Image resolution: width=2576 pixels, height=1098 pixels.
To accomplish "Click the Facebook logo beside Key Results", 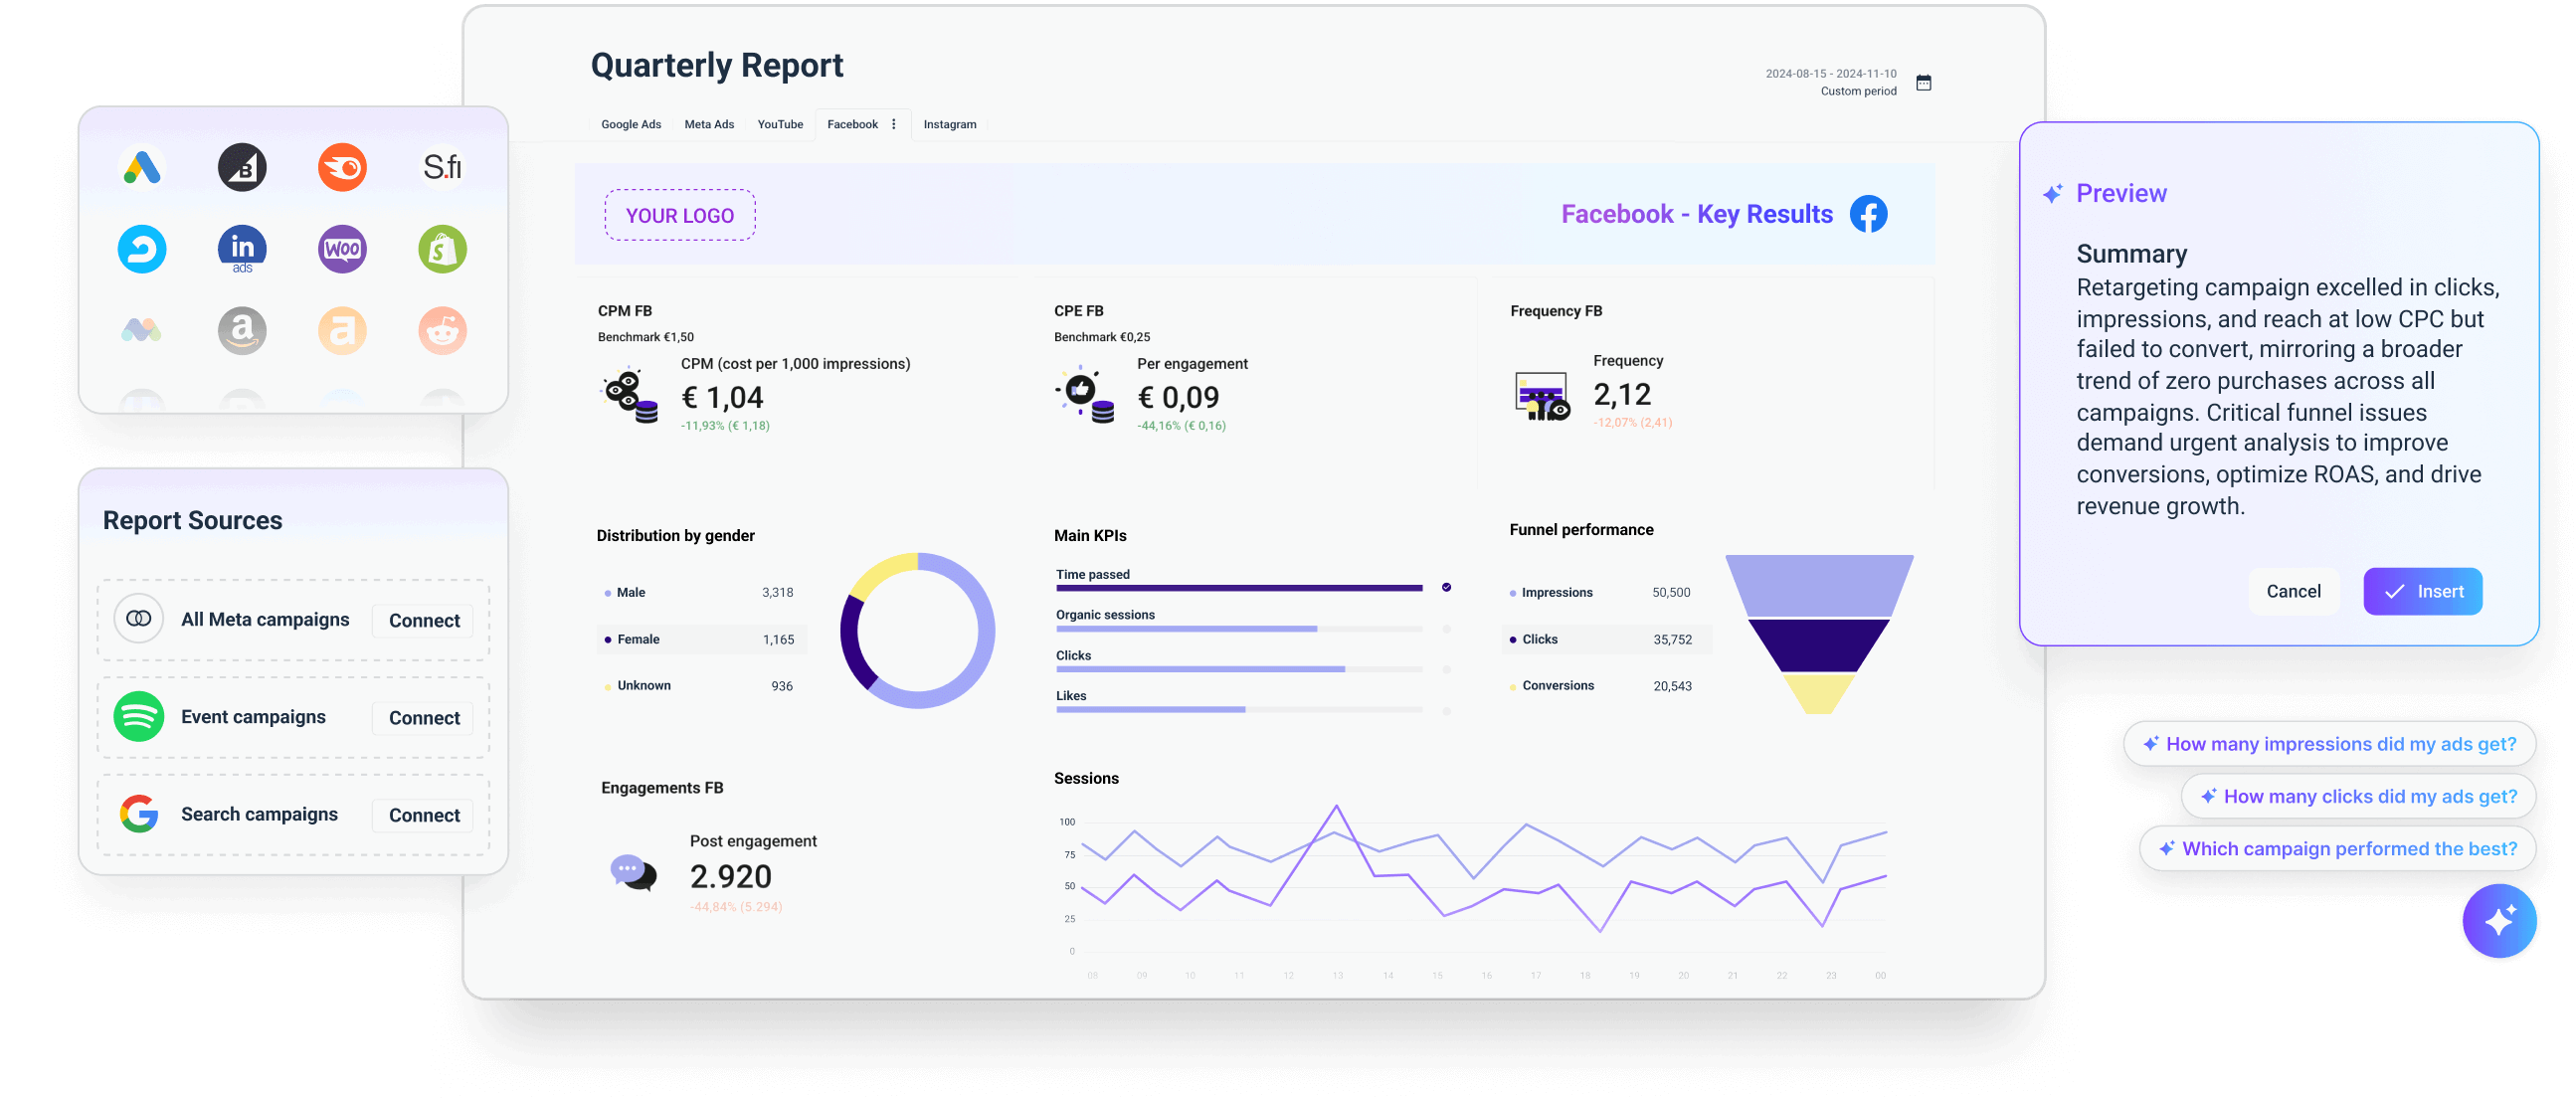I will pos(1868,213).
